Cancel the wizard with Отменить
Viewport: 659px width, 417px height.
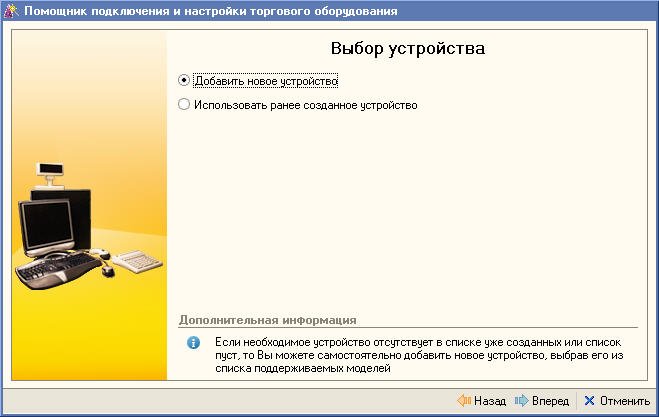[617, 401]
